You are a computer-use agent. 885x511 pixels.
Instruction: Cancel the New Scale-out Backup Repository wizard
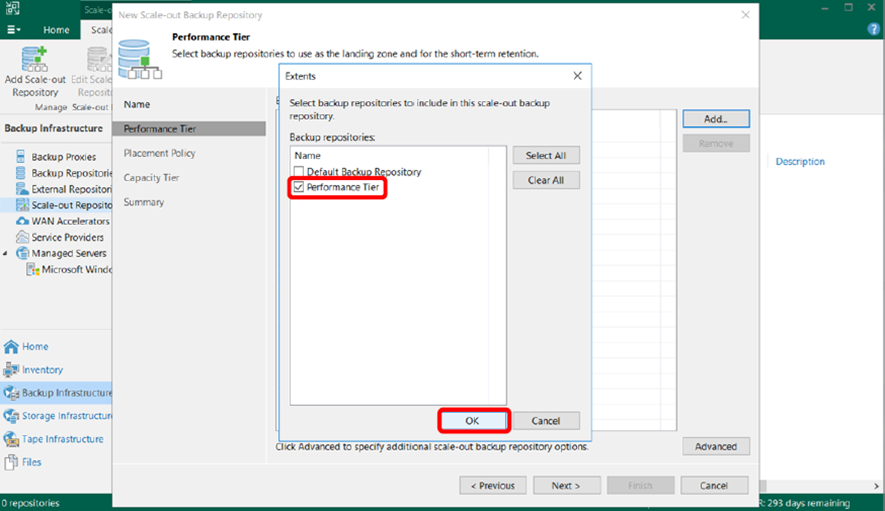pyautogui.click(x=714, y=486)
